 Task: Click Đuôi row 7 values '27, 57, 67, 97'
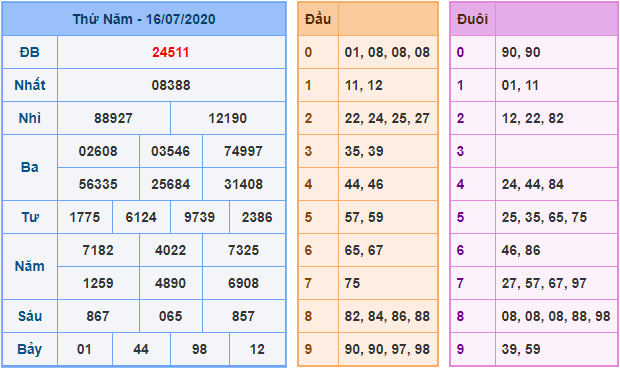click(x=544, y=283)
